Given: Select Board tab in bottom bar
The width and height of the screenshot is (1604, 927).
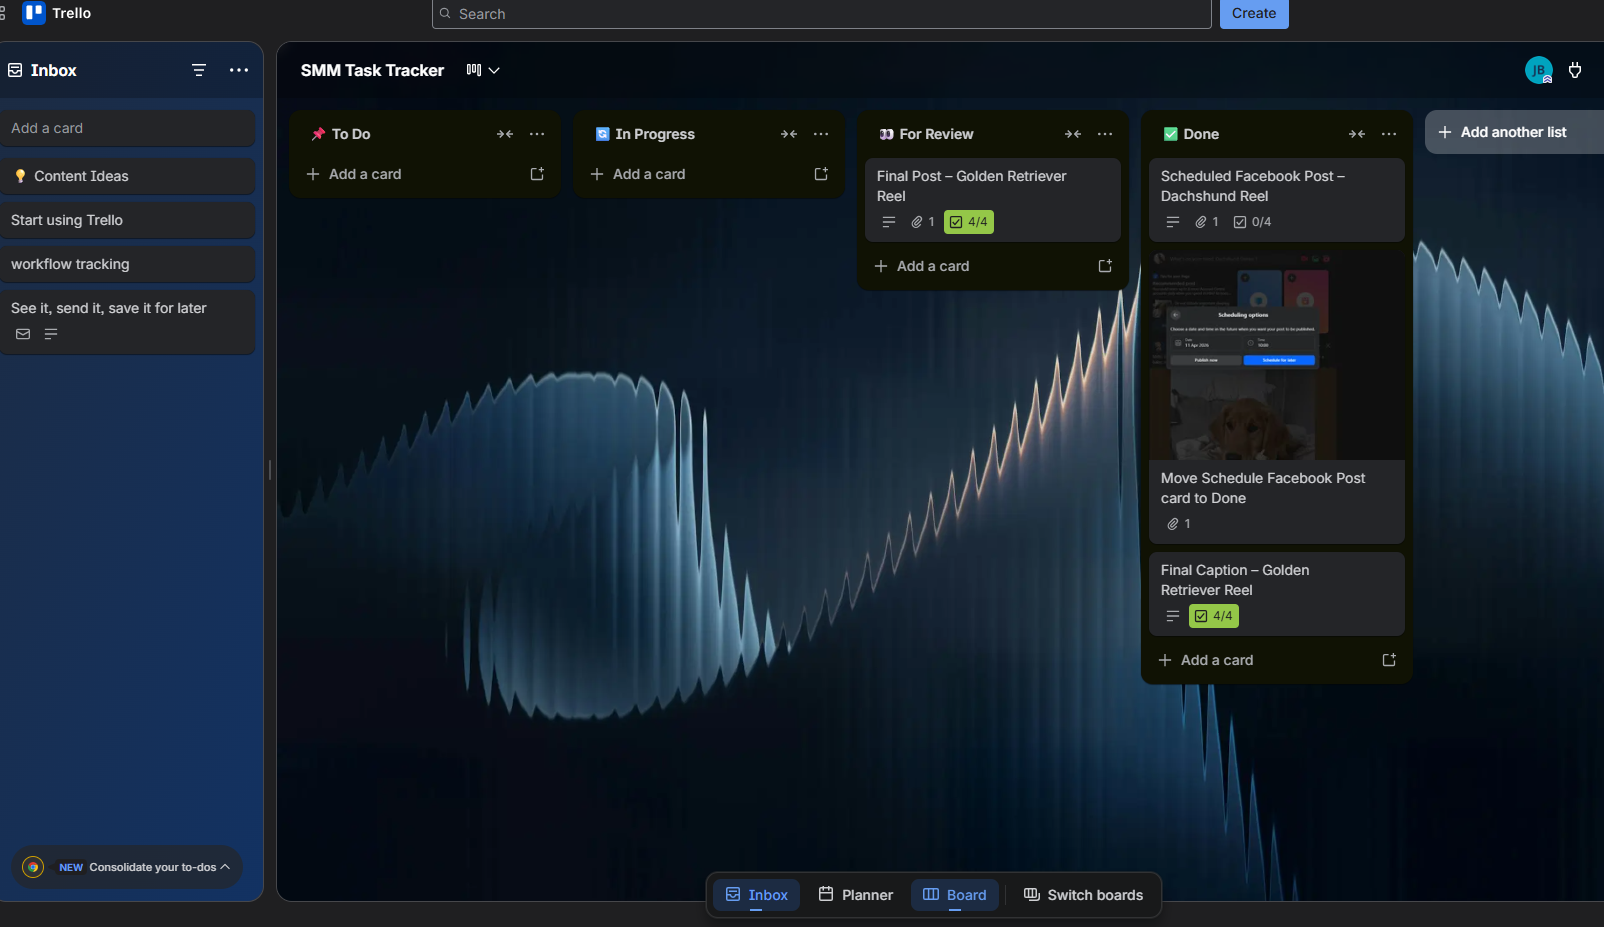Looking at the screenshot, I should 954,895.
